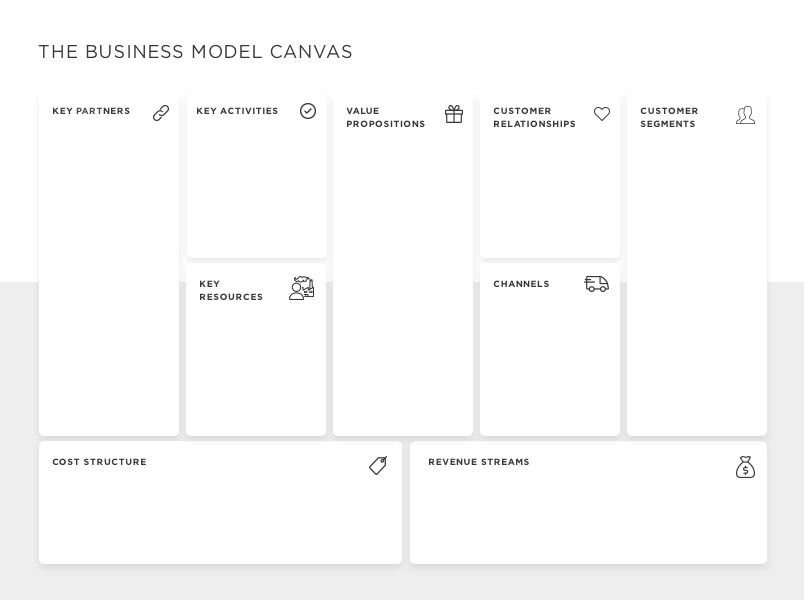
Task: Select the Customer Relationships heading
Action: (534, 117)
